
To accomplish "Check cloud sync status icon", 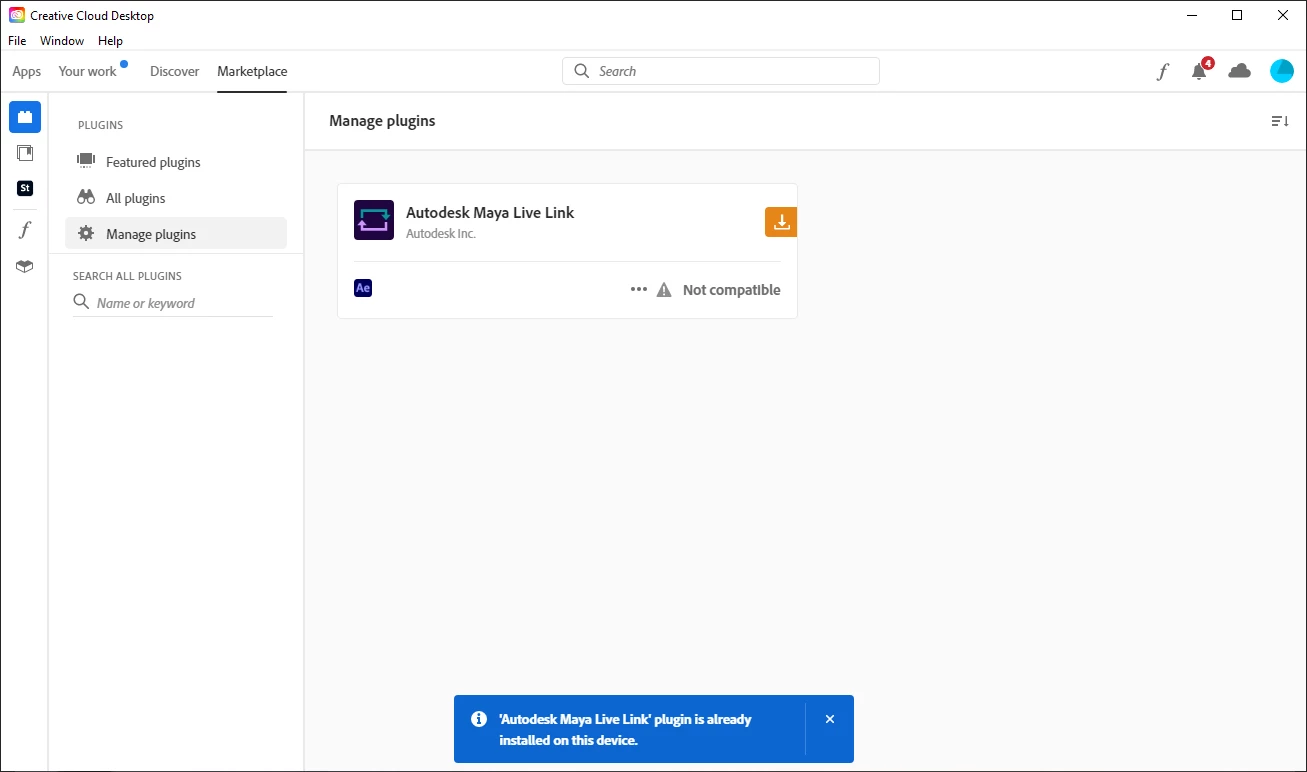I will 1240,71.
